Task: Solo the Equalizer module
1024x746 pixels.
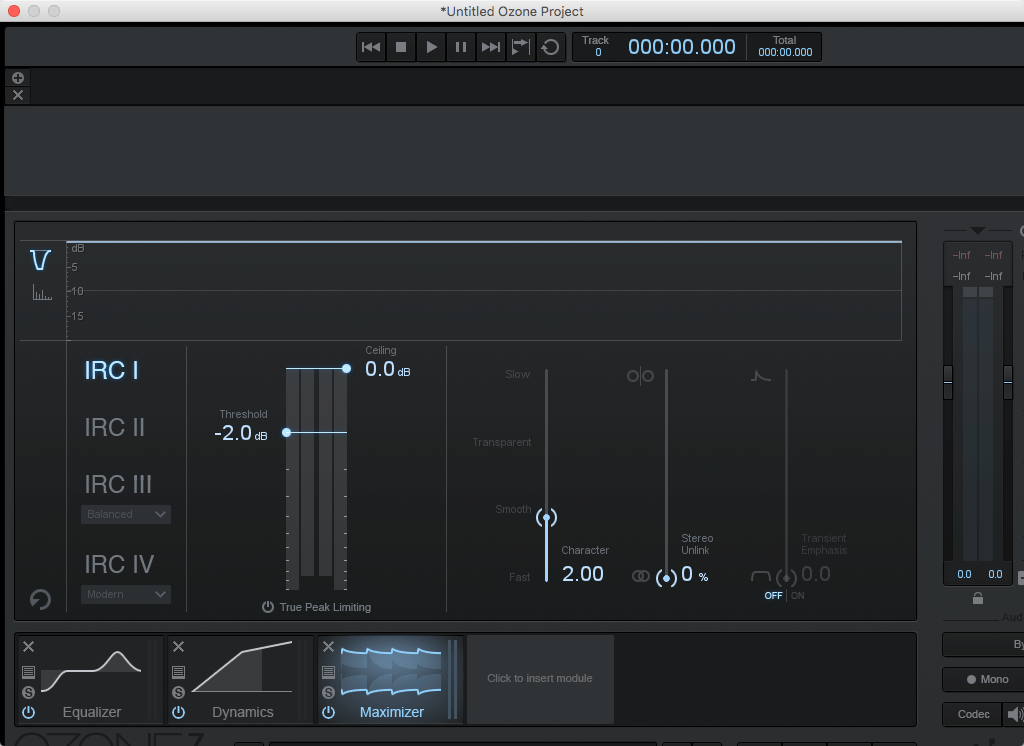Action: tap(28, 692)
